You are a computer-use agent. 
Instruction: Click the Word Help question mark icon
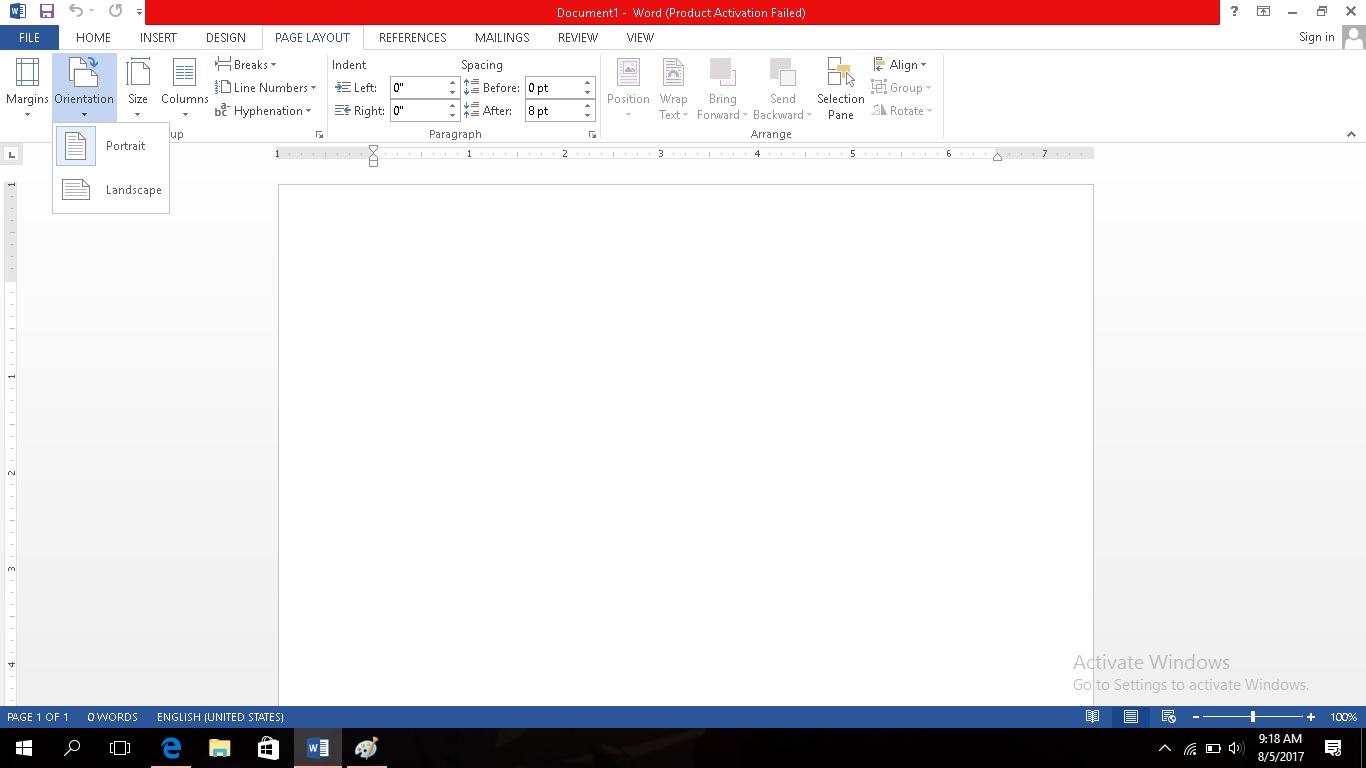(x=1236, y=12)
